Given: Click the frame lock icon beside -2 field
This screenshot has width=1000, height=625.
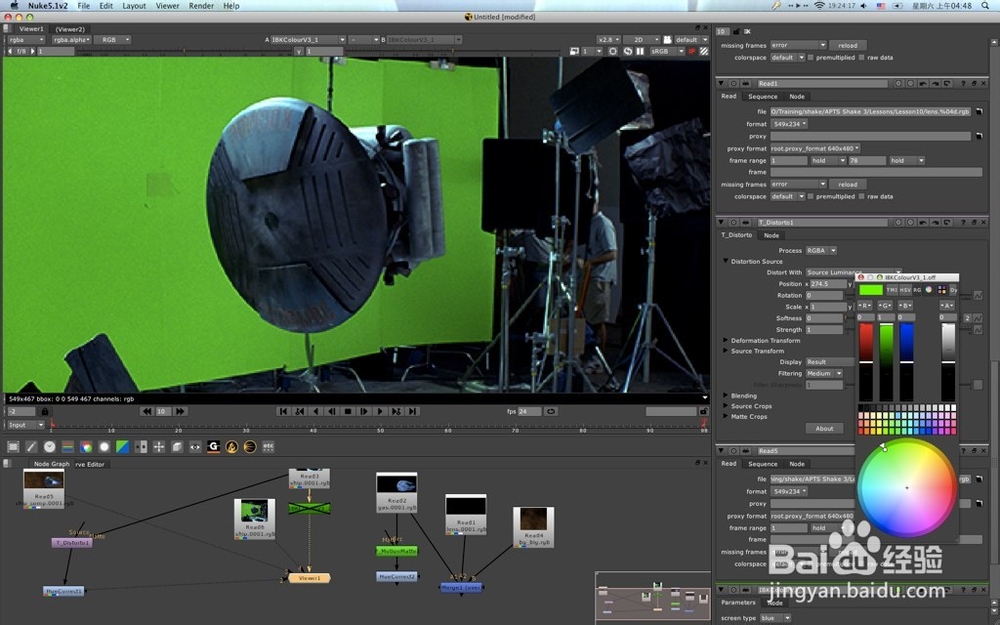Looking at the screenshot, I should (x=45, y=412).
